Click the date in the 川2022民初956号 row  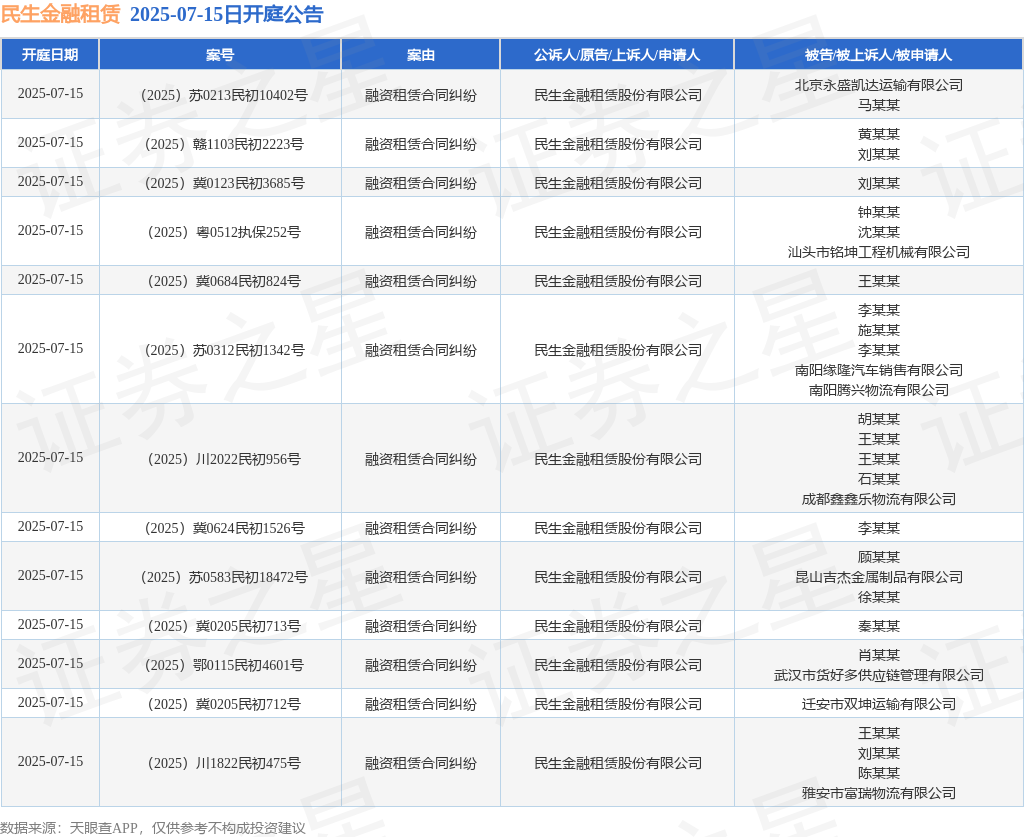(50, 458)
